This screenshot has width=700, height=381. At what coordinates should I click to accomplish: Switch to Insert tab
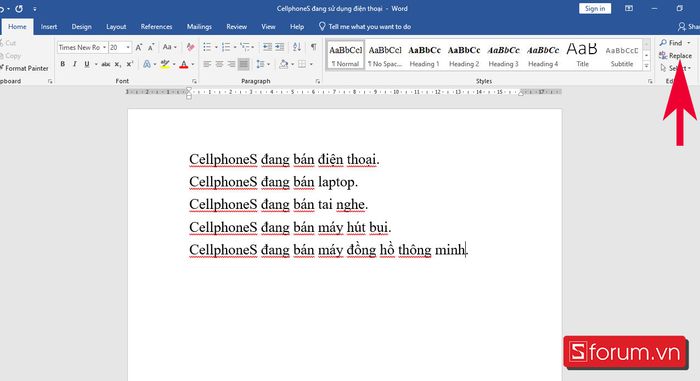[49, 27]
